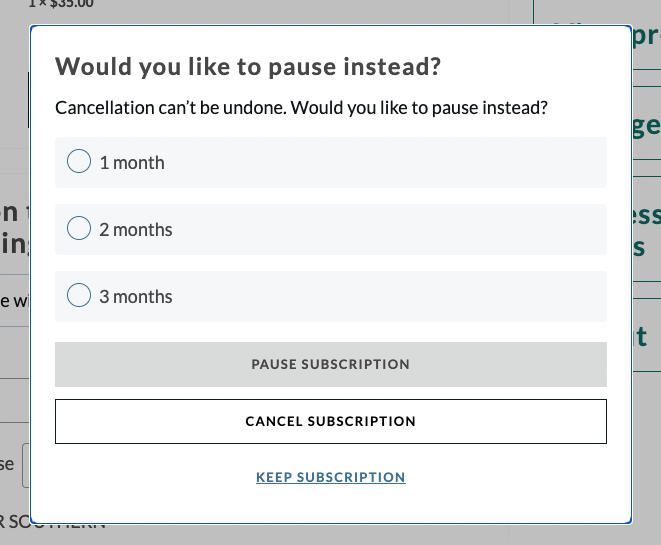Choose the 2 months radio circle
This screenshot has height=545, width=661.
point(79,229)
